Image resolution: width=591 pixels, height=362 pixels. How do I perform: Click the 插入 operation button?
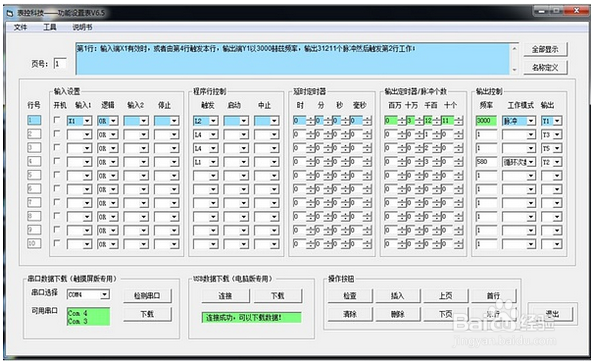pyautogui.click(x=398, y=296)
